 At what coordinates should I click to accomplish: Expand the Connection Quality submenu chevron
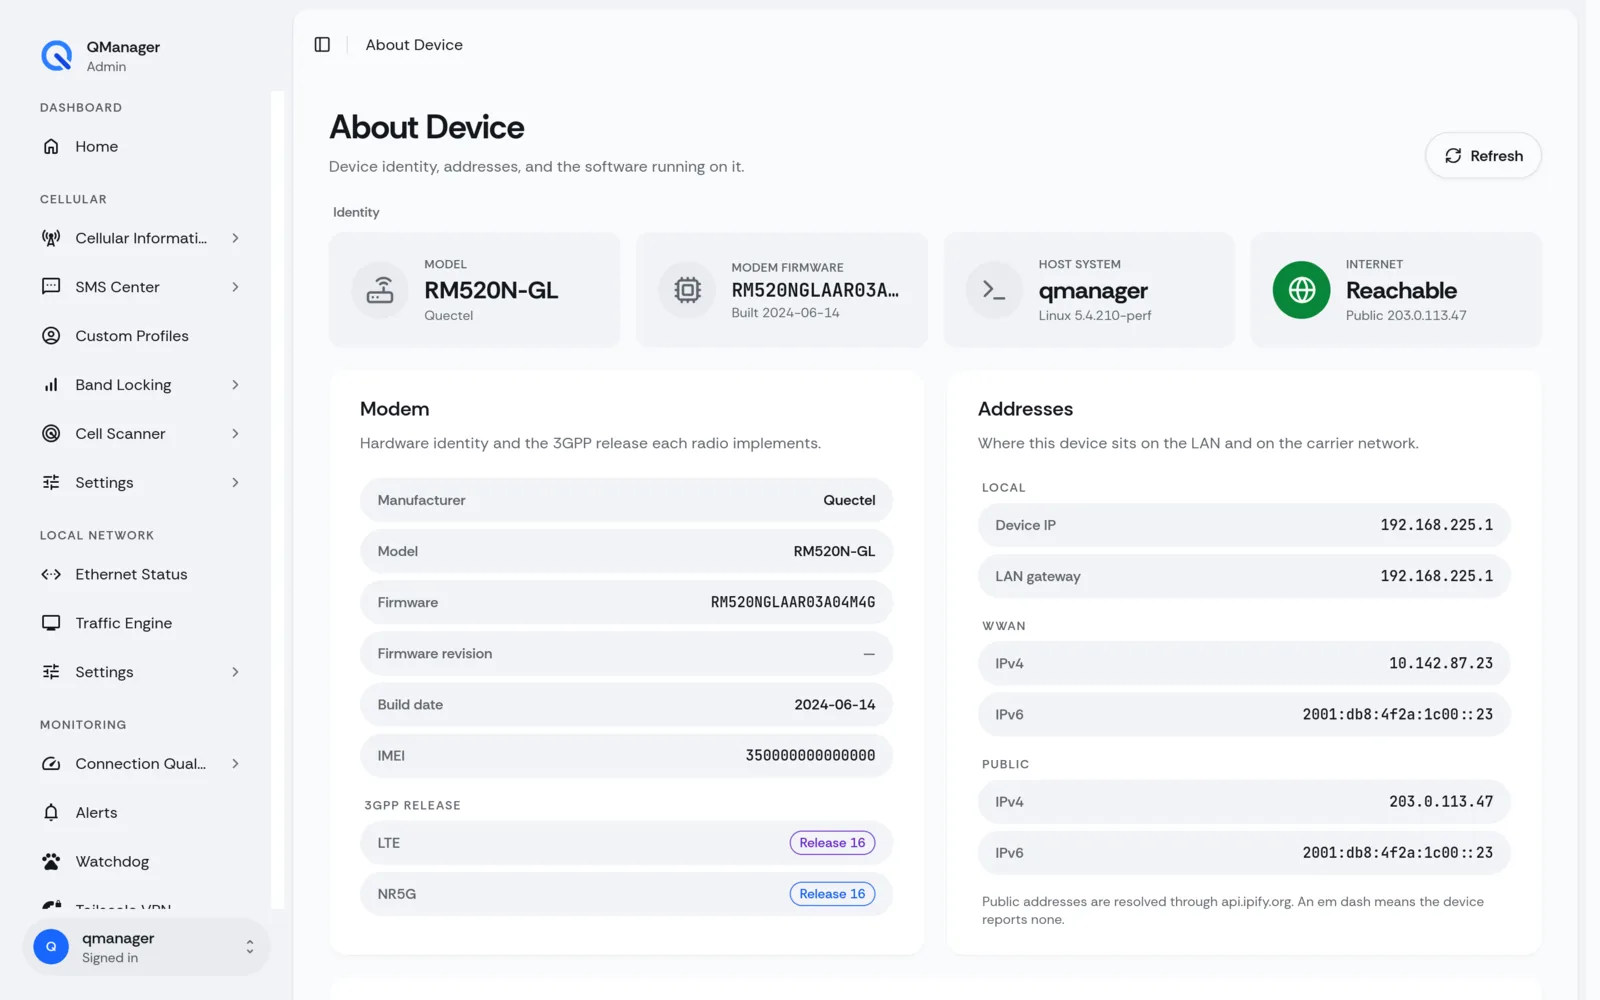pyautogui.click(x=236, y=764)
